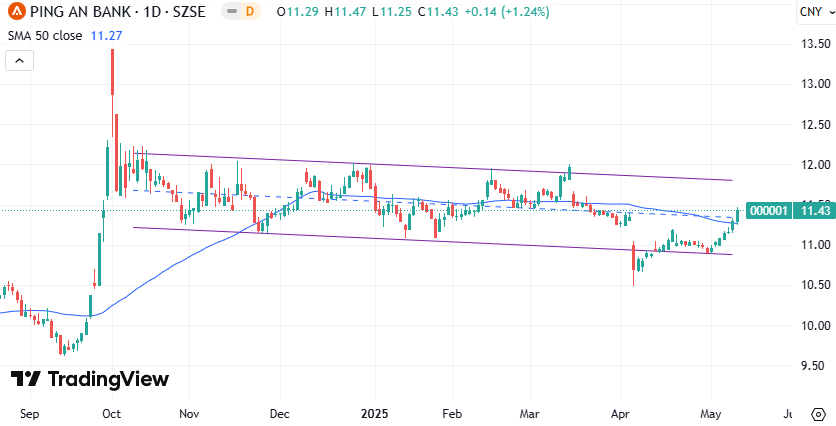Click the Sep label on time axis
The height and width of the screenshot is (426, 836).
(x=29, y=412)
